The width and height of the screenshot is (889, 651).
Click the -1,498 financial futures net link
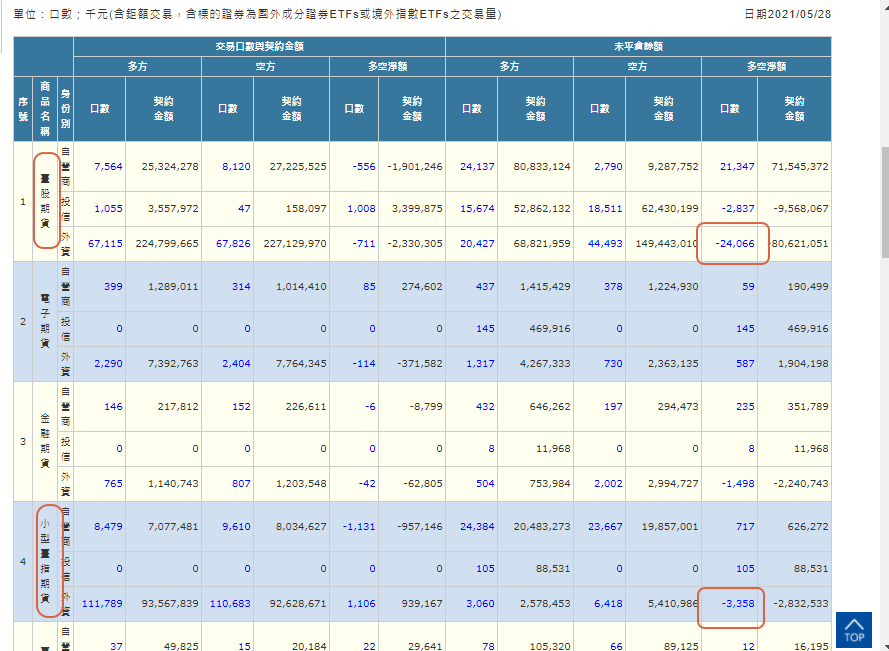(736, 484)
